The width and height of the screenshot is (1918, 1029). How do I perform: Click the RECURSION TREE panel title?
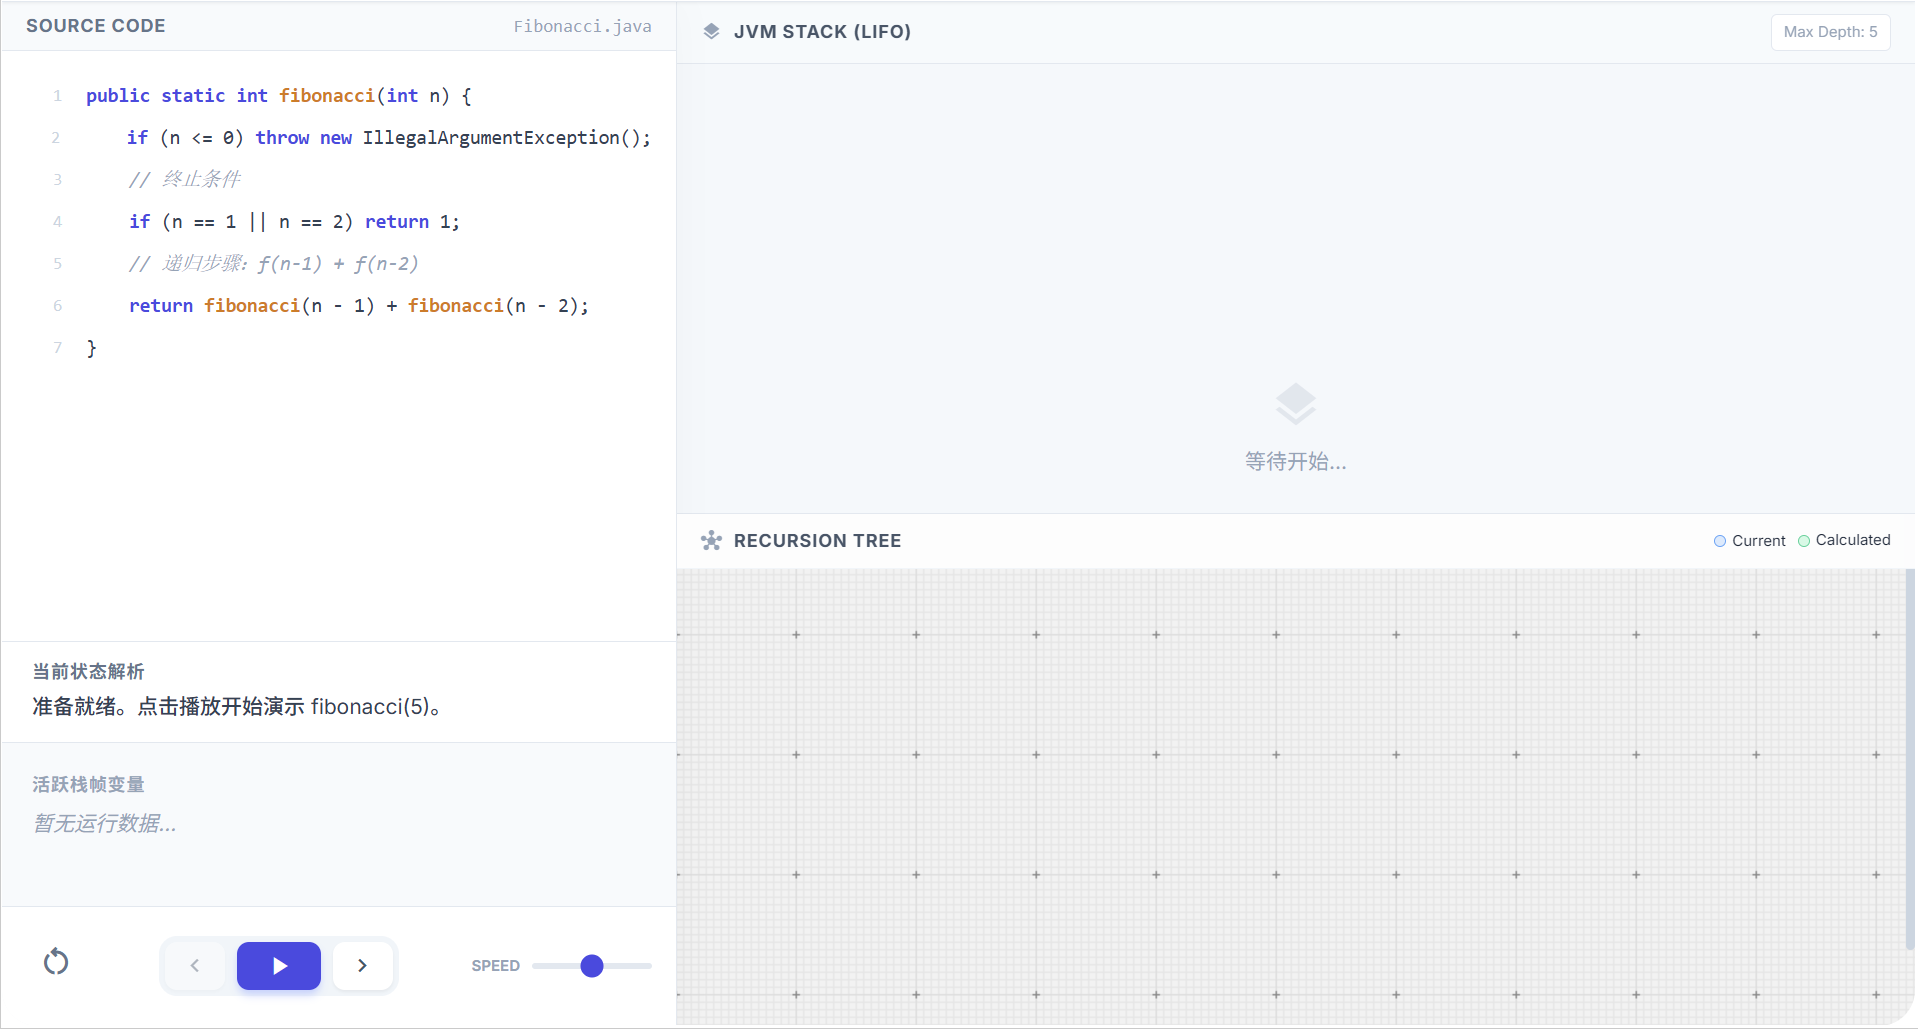pos(817,541)
